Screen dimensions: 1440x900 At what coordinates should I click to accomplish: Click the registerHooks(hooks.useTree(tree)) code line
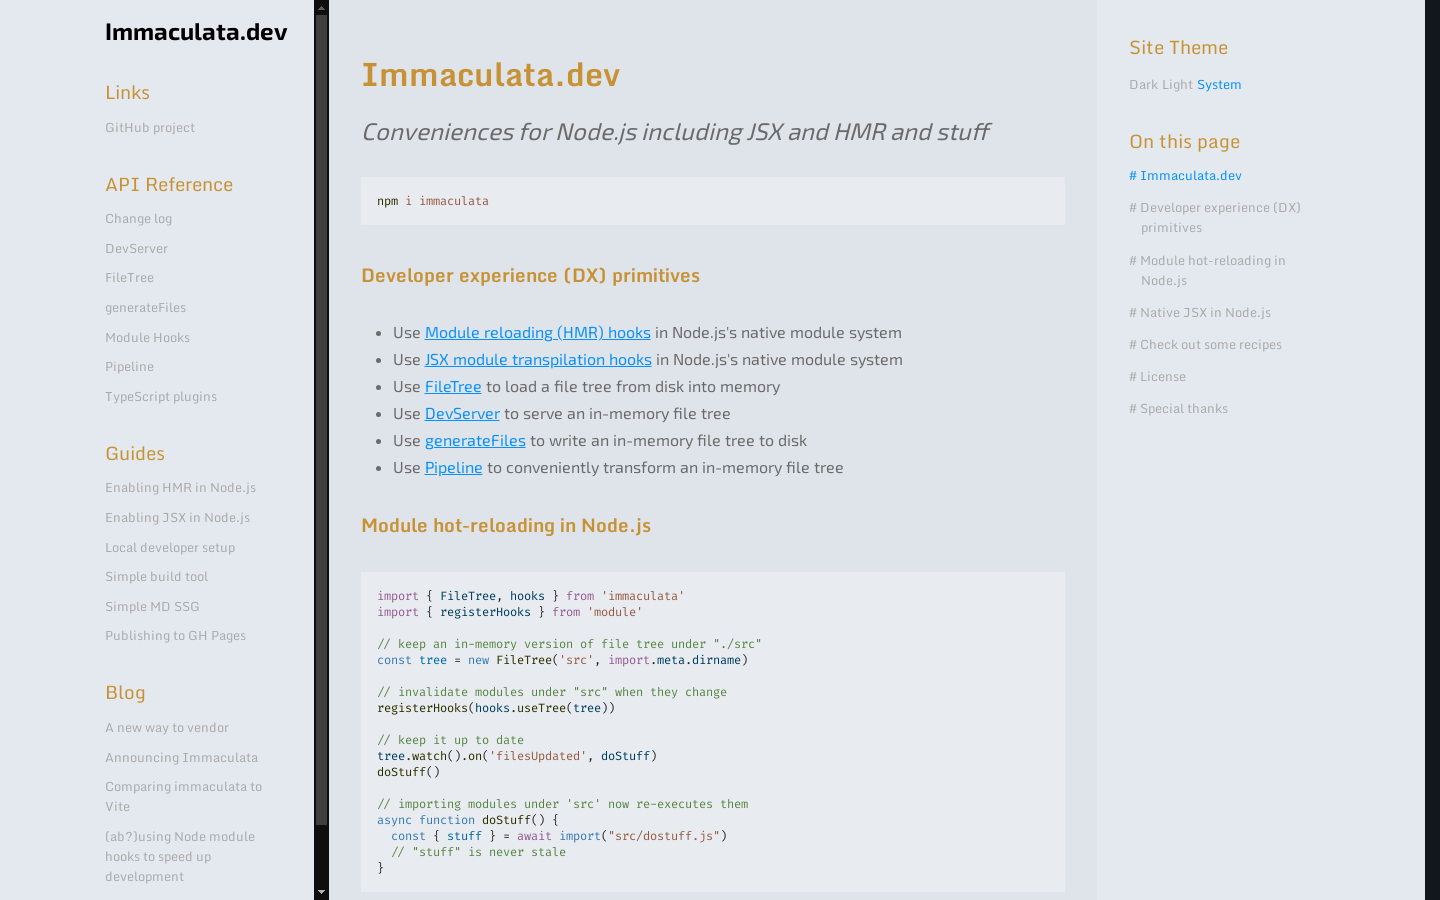[496, 708]
